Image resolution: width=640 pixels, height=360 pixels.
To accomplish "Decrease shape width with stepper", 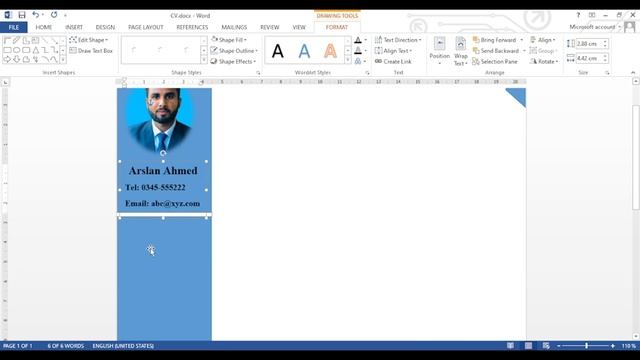I will tap(605, 61).
